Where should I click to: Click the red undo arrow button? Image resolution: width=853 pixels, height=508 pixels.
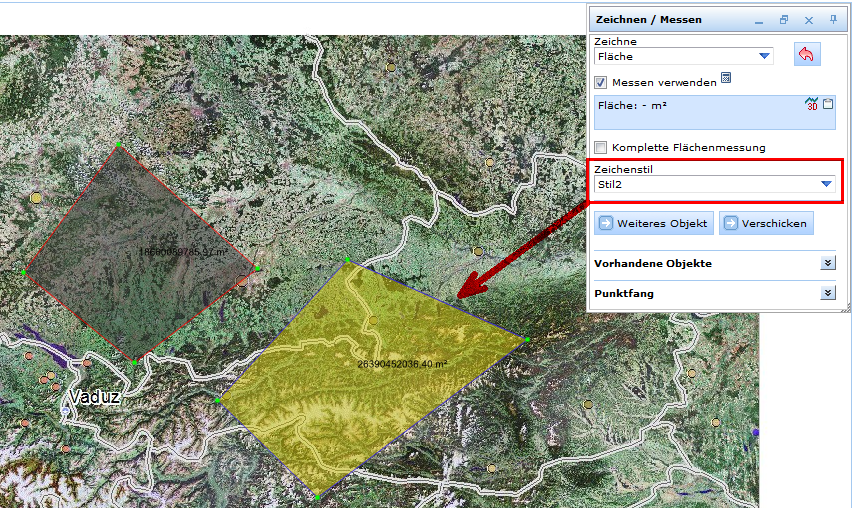806,55
